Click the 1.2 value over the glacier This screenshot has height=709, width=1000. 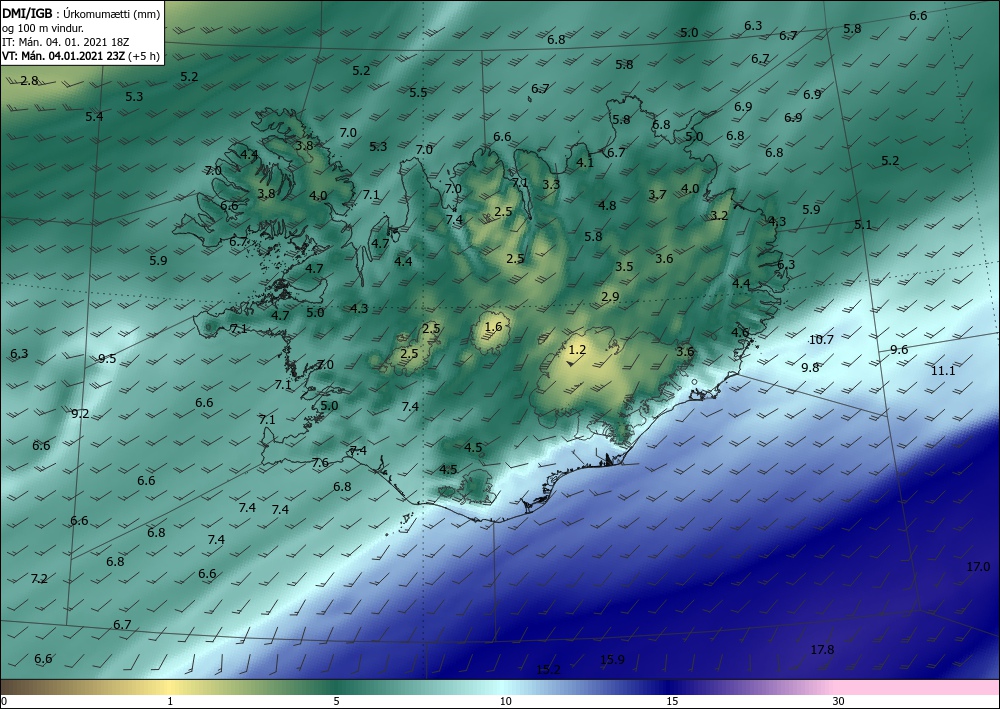[577, 349]
